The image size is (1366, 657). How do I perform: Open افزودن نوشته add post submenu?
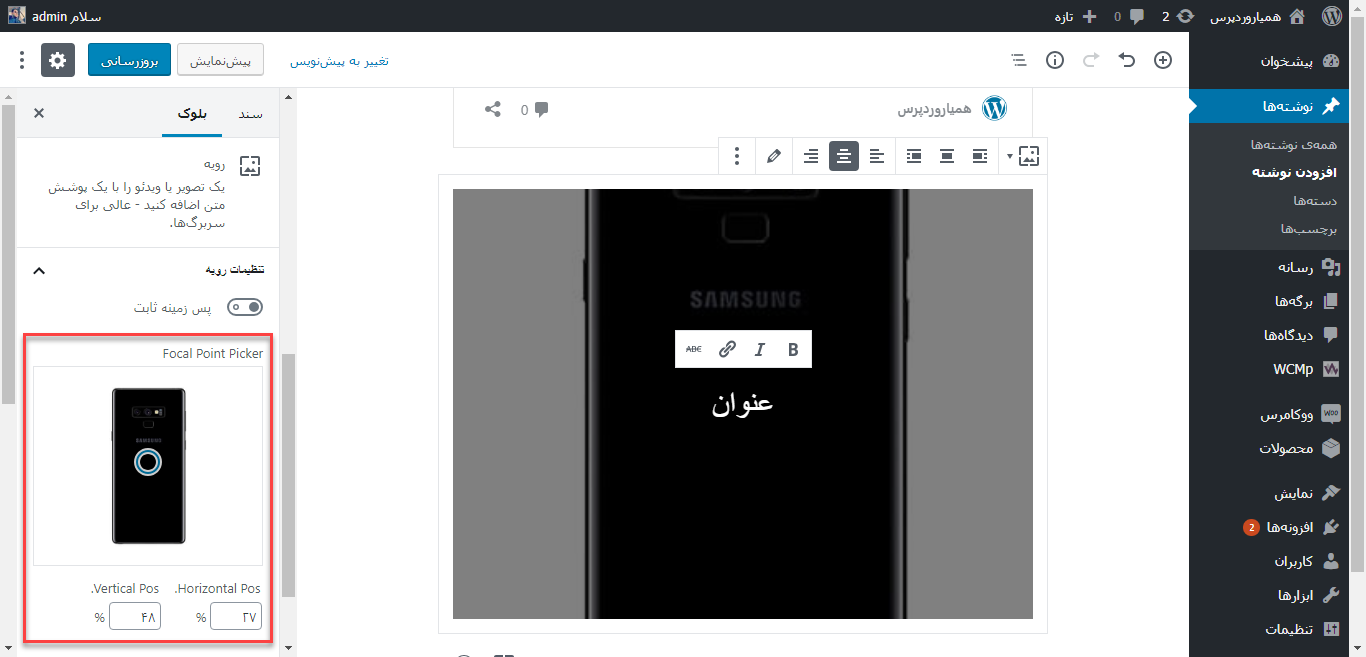pos(1295,172)
